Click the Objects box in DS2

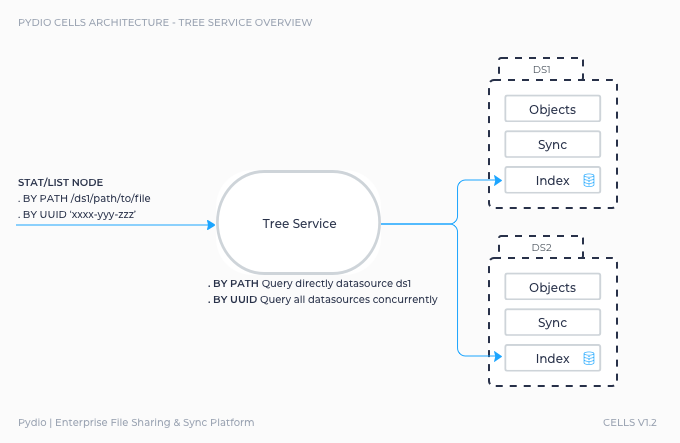[x=552, y=287]
